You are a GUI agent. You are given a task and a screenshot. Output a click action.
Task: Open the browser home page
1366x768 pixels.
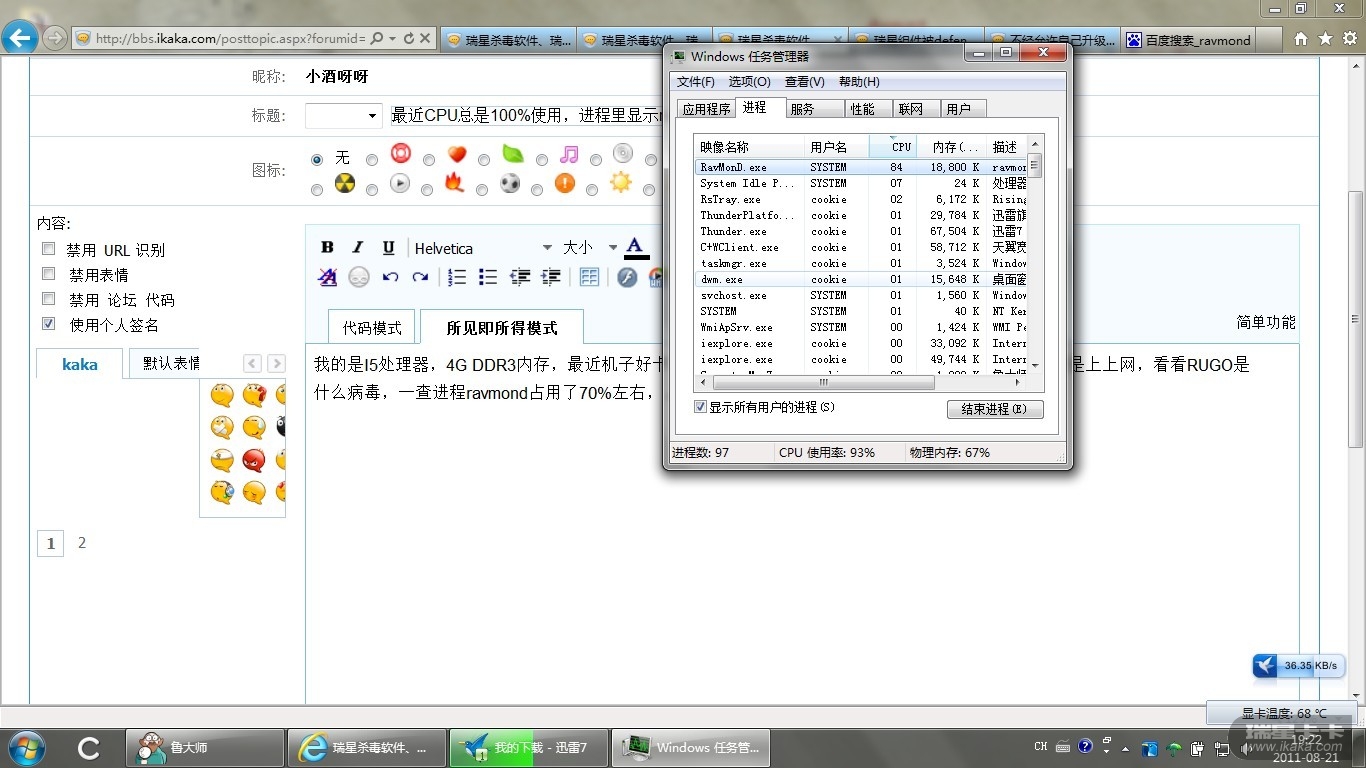tap(1300, 39)
